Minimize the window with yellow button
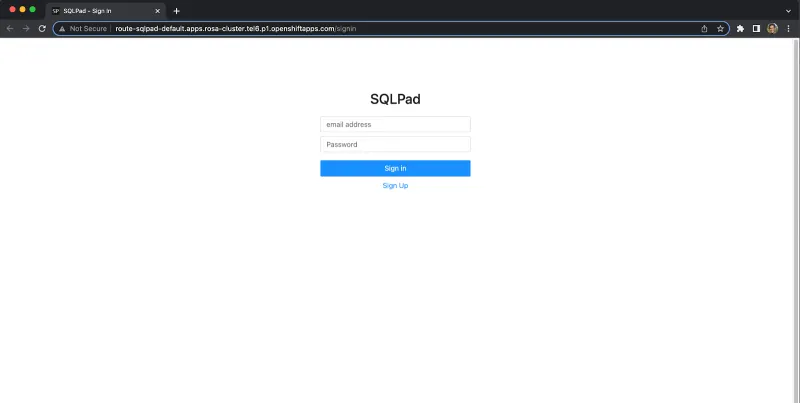The height and width of the screenshot is (403, 800). click(22, 9)
